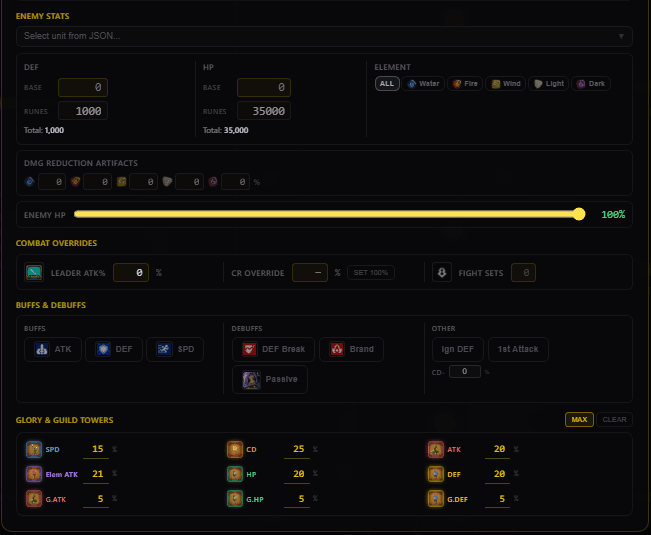Toggle the Ign DEF option

[458, 349]
